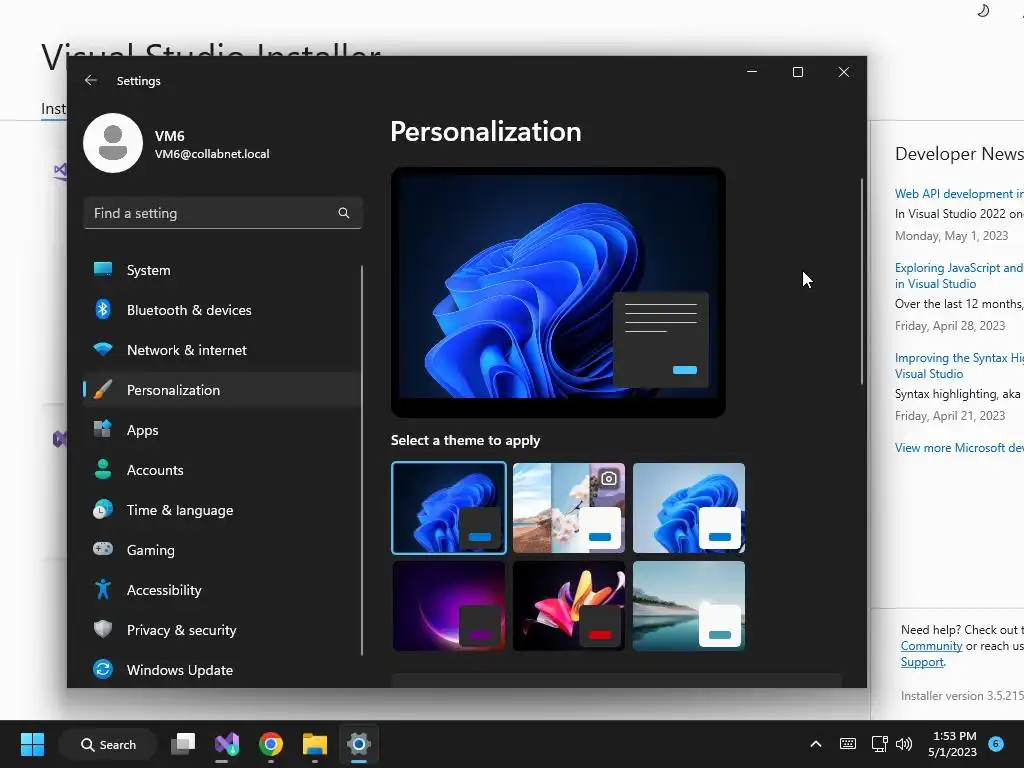
Task: Select the light blue bloom theme
Action: tap(689, 508)
